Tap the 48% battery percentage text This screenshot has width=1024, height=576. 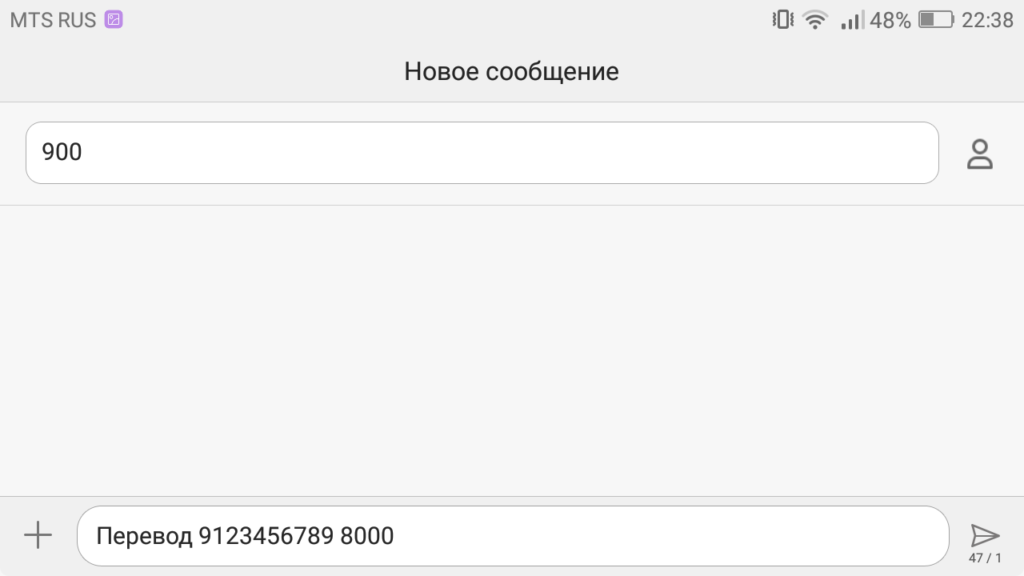click(x=890, y=20)
